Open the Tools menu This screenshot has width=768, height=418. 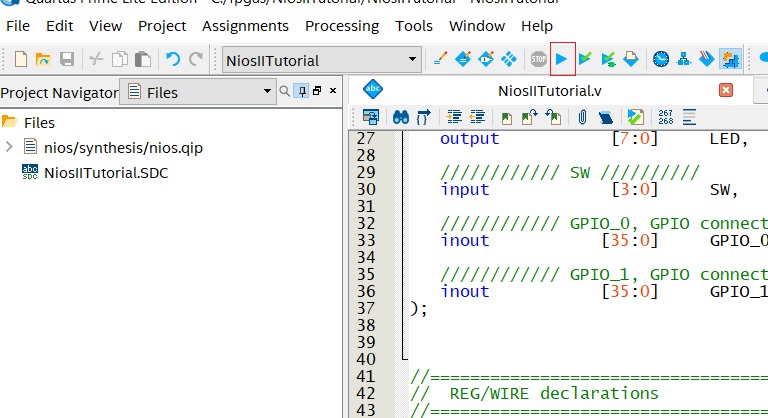pyautogui.click(x=414, y=26)
